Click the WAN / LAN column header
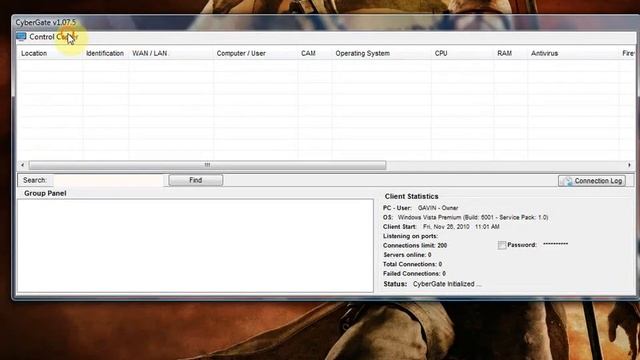 [x=150, y=53]
